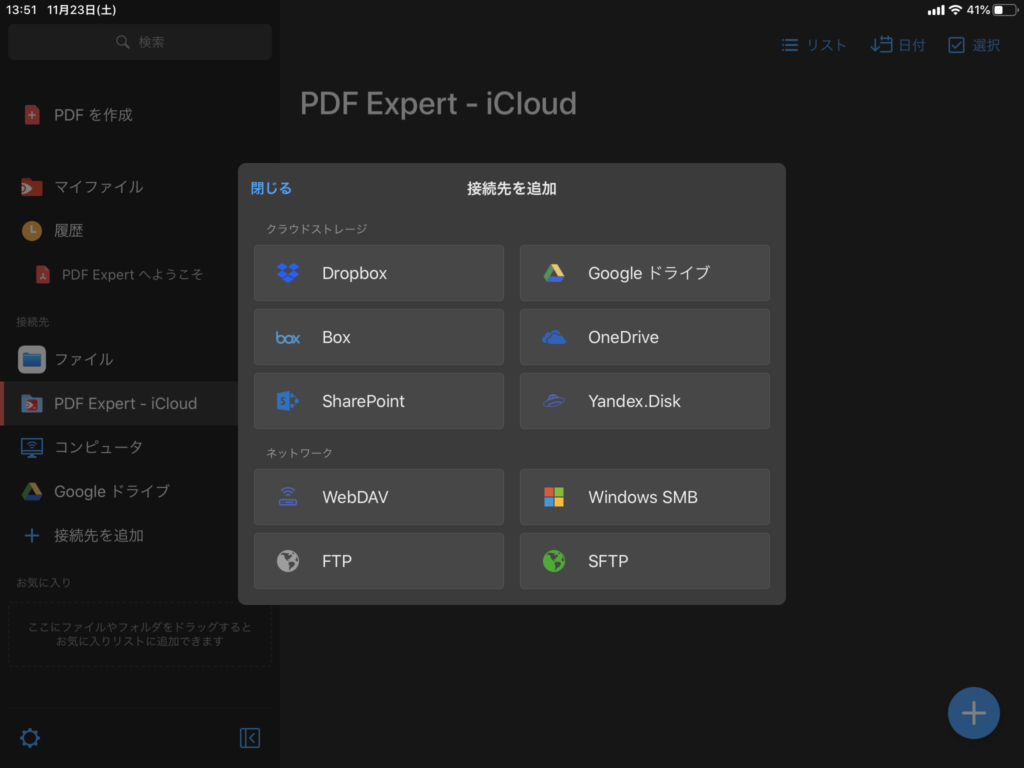
Task: Tap the SharePoint icon
Action: [287, 401]
